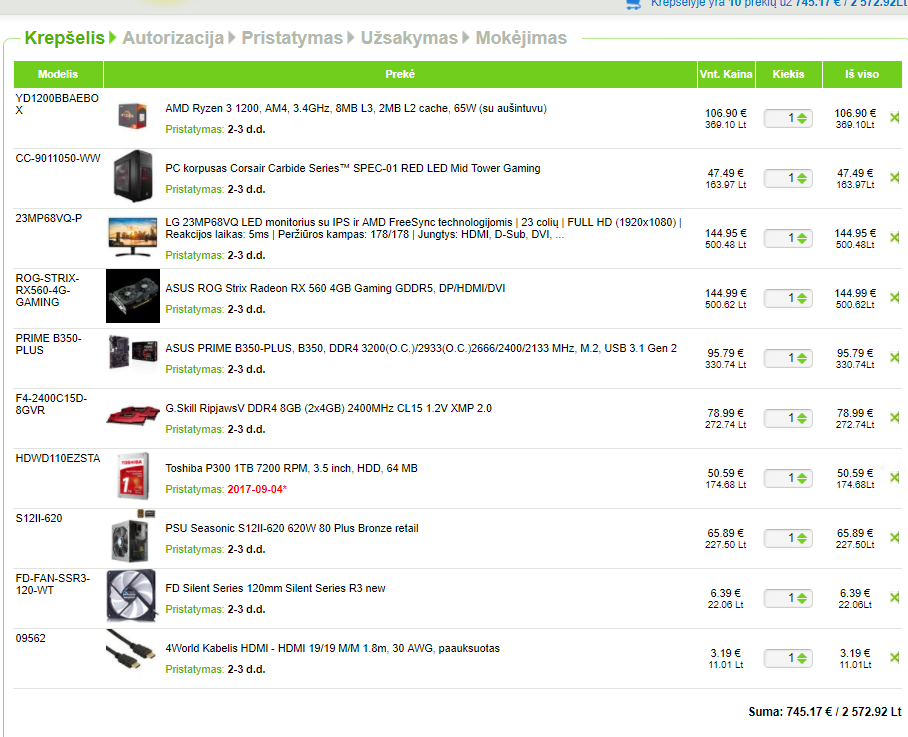Go to the Pristatymas checkout step
The width and height of the screenshot is (908, 737).
[x=292, y=38]
